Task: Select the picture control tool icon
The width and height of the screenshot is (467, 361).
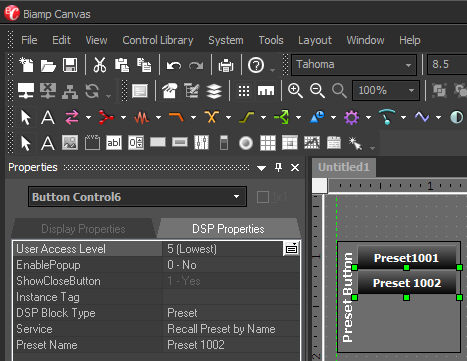Action: [70, 143]
